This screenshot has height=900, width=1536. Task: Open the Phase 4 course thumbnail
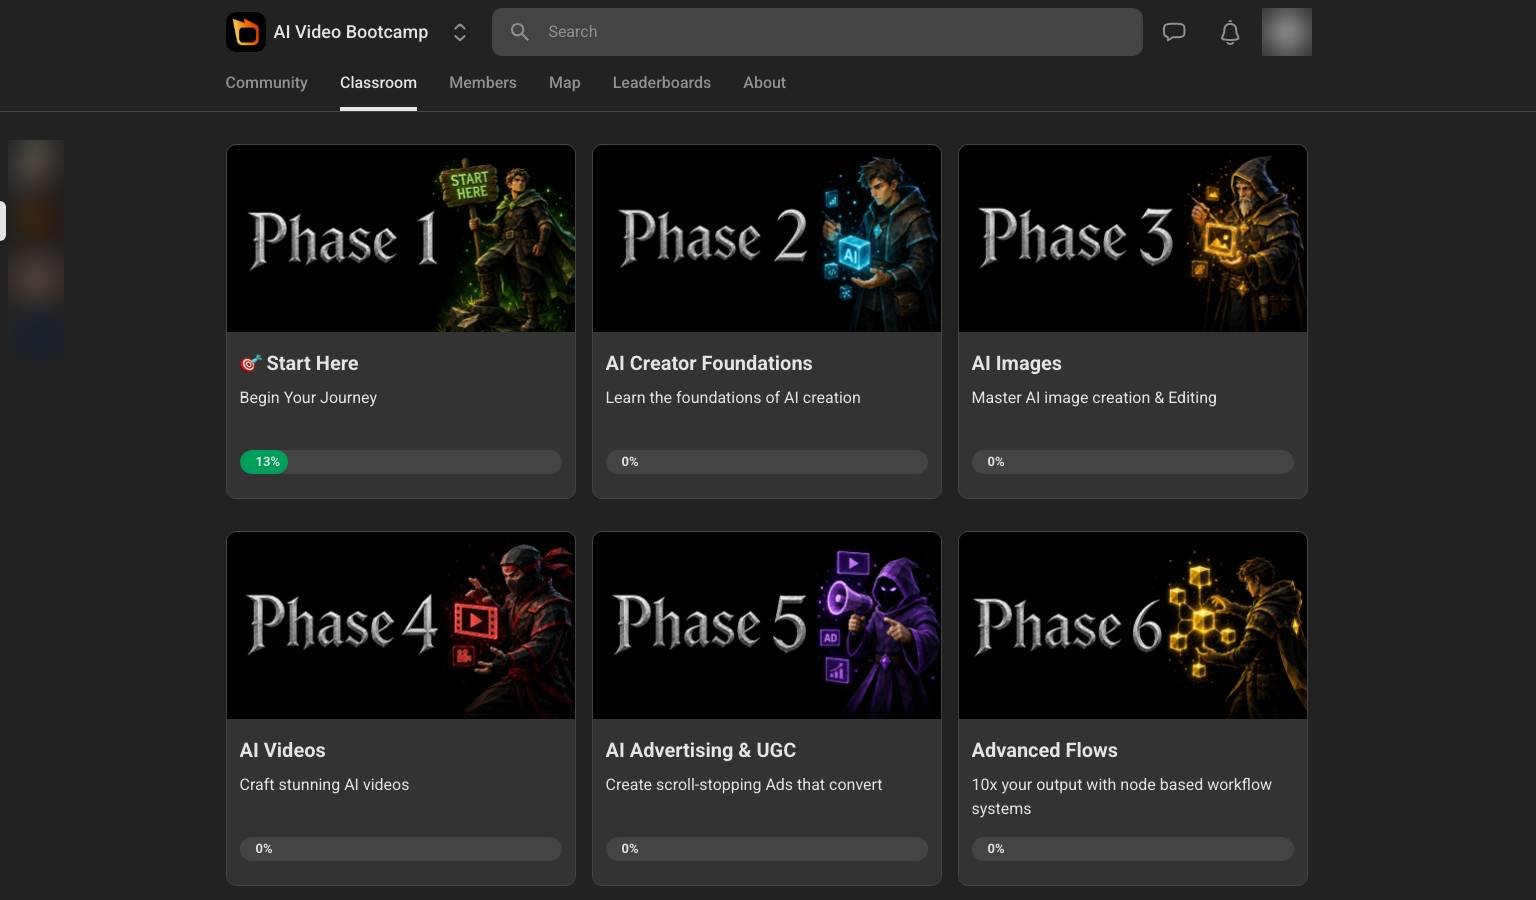pyautogui.click(x=401, y=626)
